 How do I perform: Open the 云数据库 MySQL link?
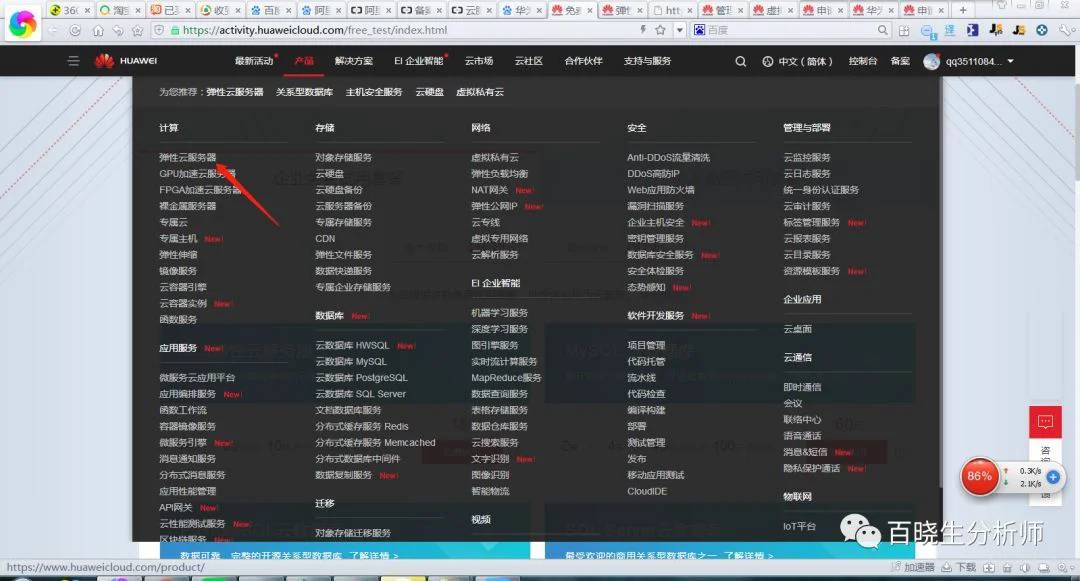click(351, 361)
